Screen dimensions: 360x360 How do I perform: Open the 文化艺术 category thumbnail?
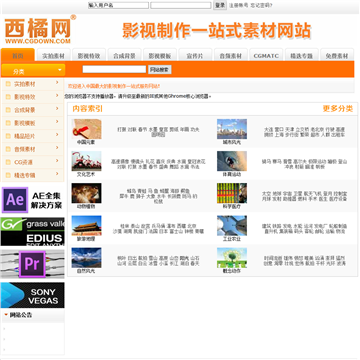(x=86, y=161)
